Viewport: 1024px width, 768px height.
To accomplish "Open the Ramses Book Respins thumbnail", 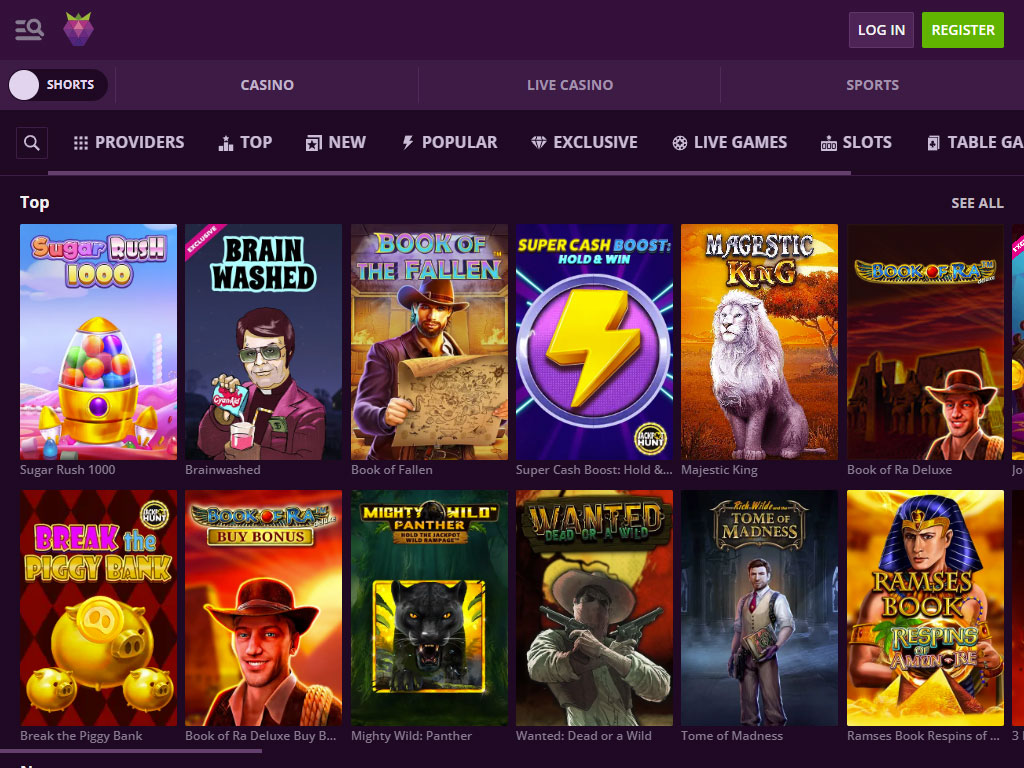I will (925, 608).
